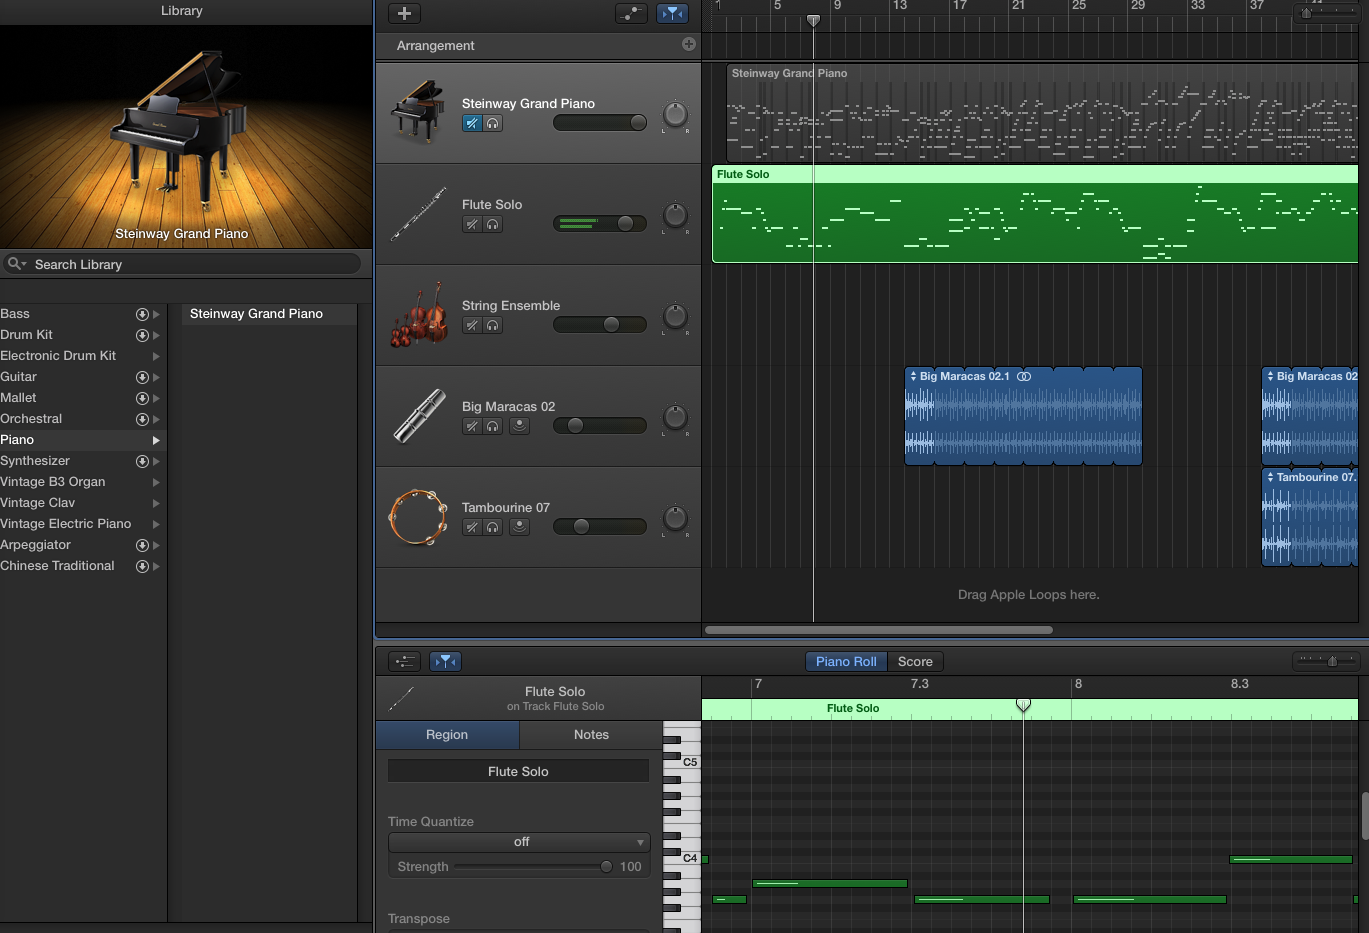This screenshot has height=933, width=1369.
Task: Switch to the Score tab
Action: coord(915,661)
